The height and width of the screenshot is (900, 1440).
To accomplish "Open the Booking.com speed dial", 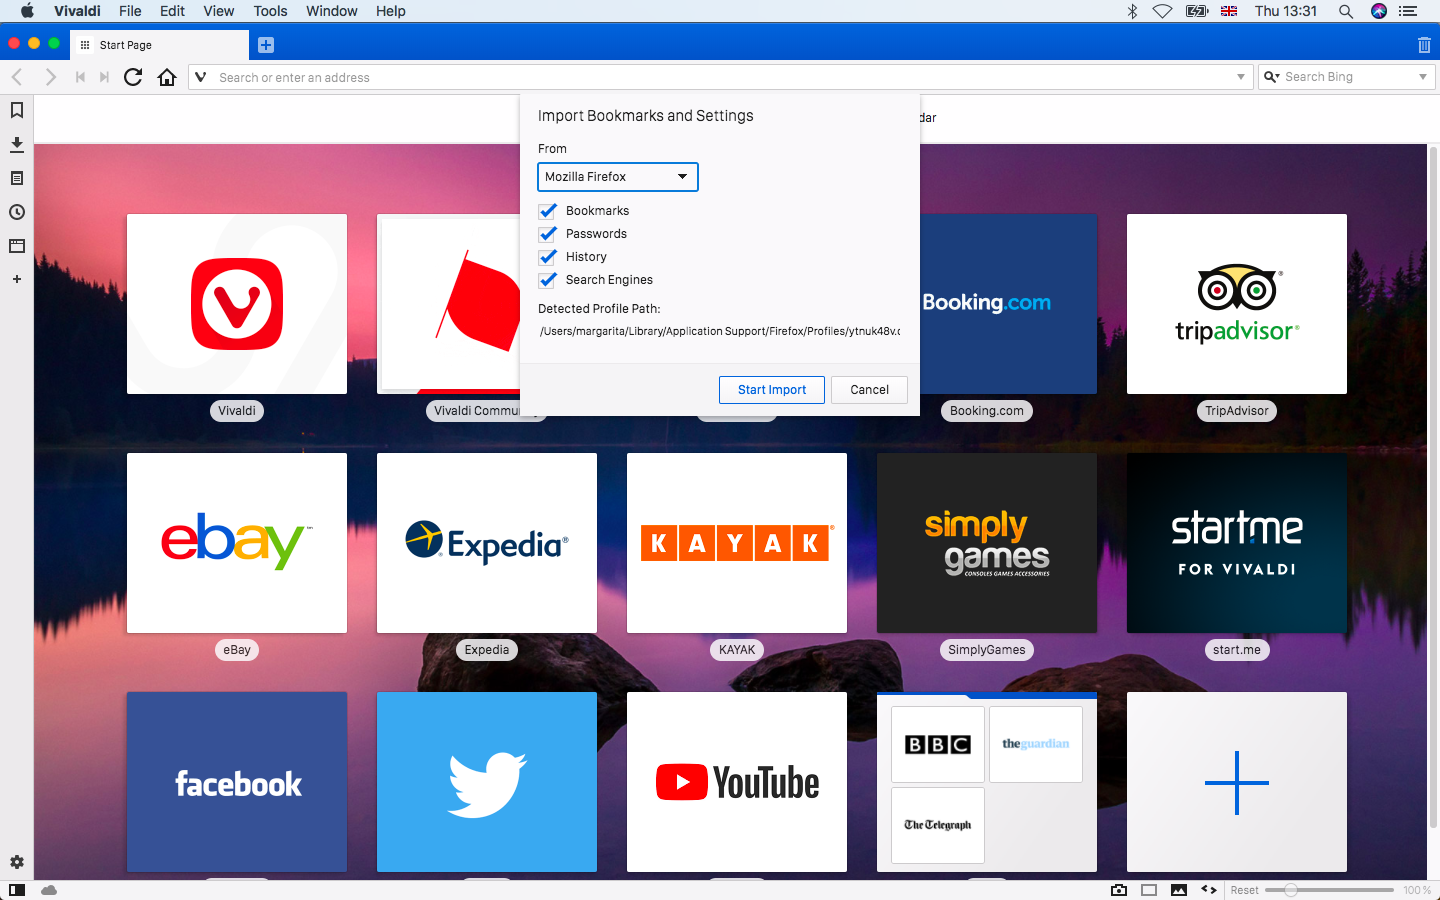I will [x=1008, y=304].
